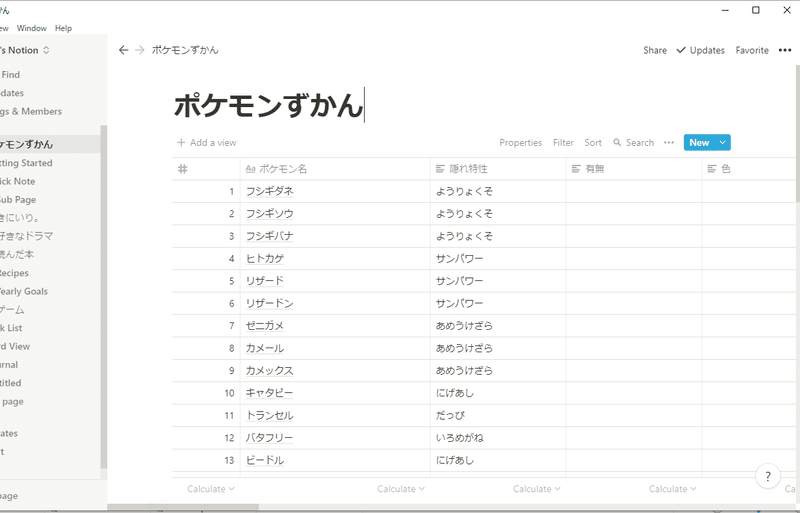Click the page vertical scrollbar on the right

pyautogui.click(x=797, y=133)
